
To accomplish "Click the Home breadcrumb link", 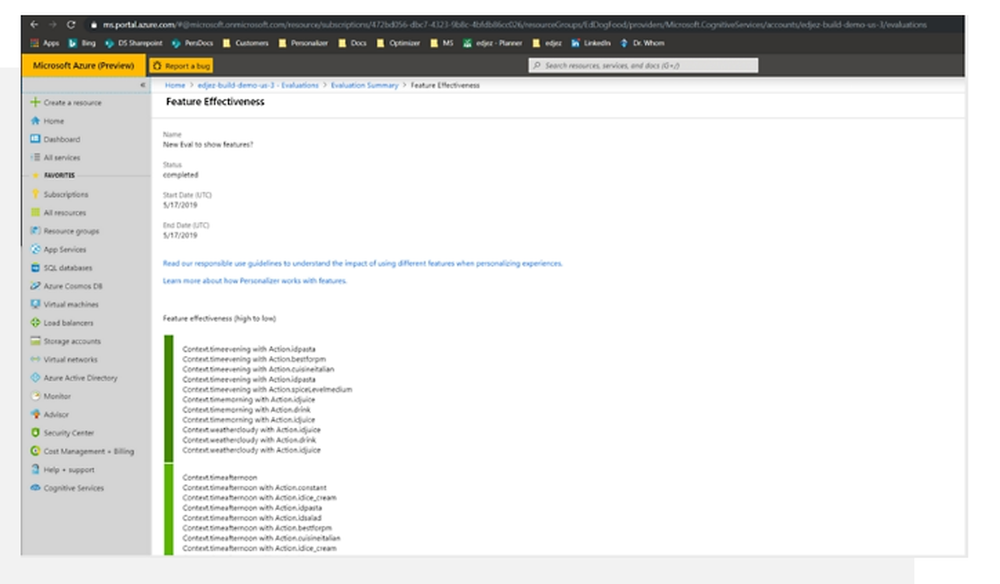I will coord(175,85).
